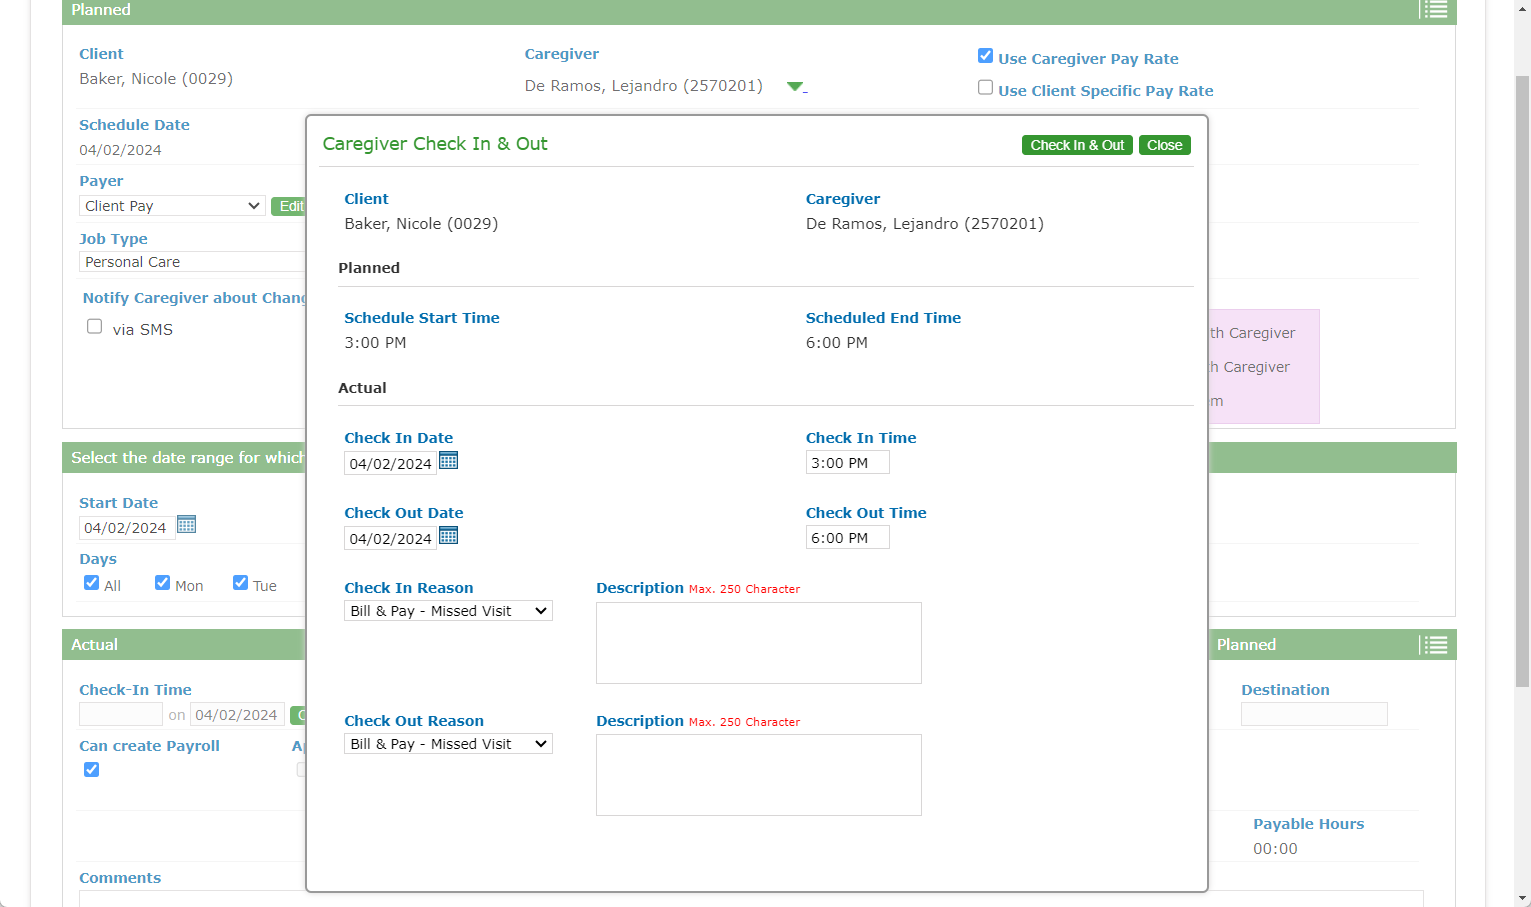1531x907 pixels.
Task: Open the Check Out Date calendar picker
Action: coord(449,536)
